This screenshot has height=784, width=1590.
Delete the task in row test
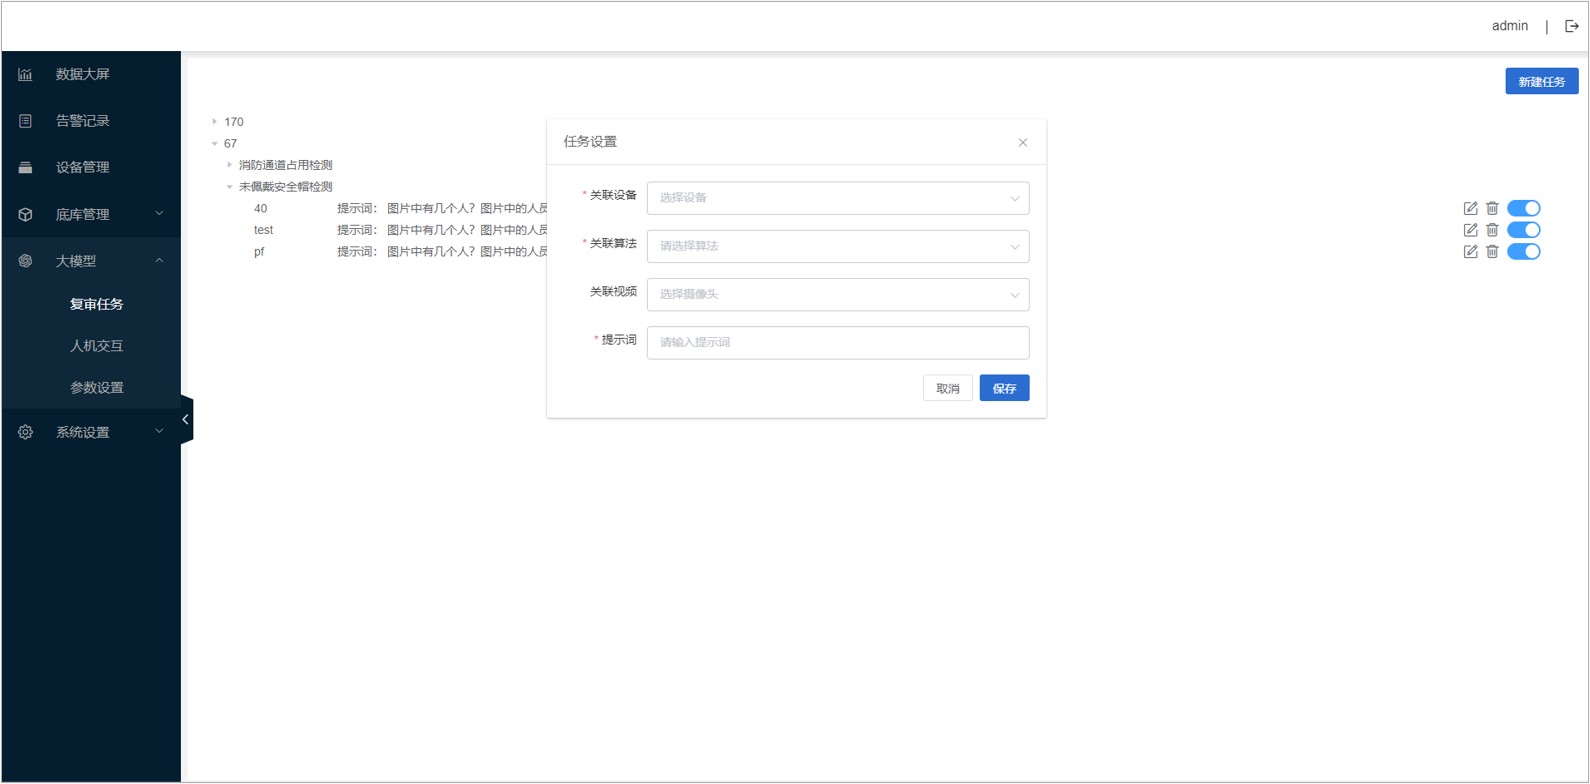(1492, 230)
